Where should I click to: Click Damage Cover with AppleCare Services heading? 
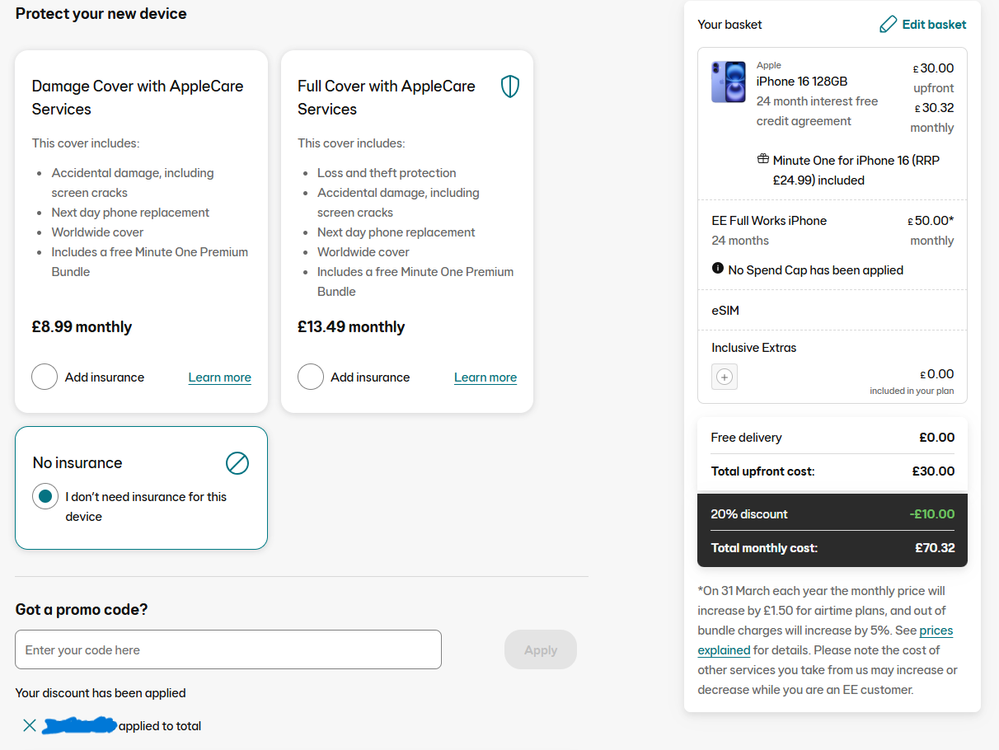[138, 97]
